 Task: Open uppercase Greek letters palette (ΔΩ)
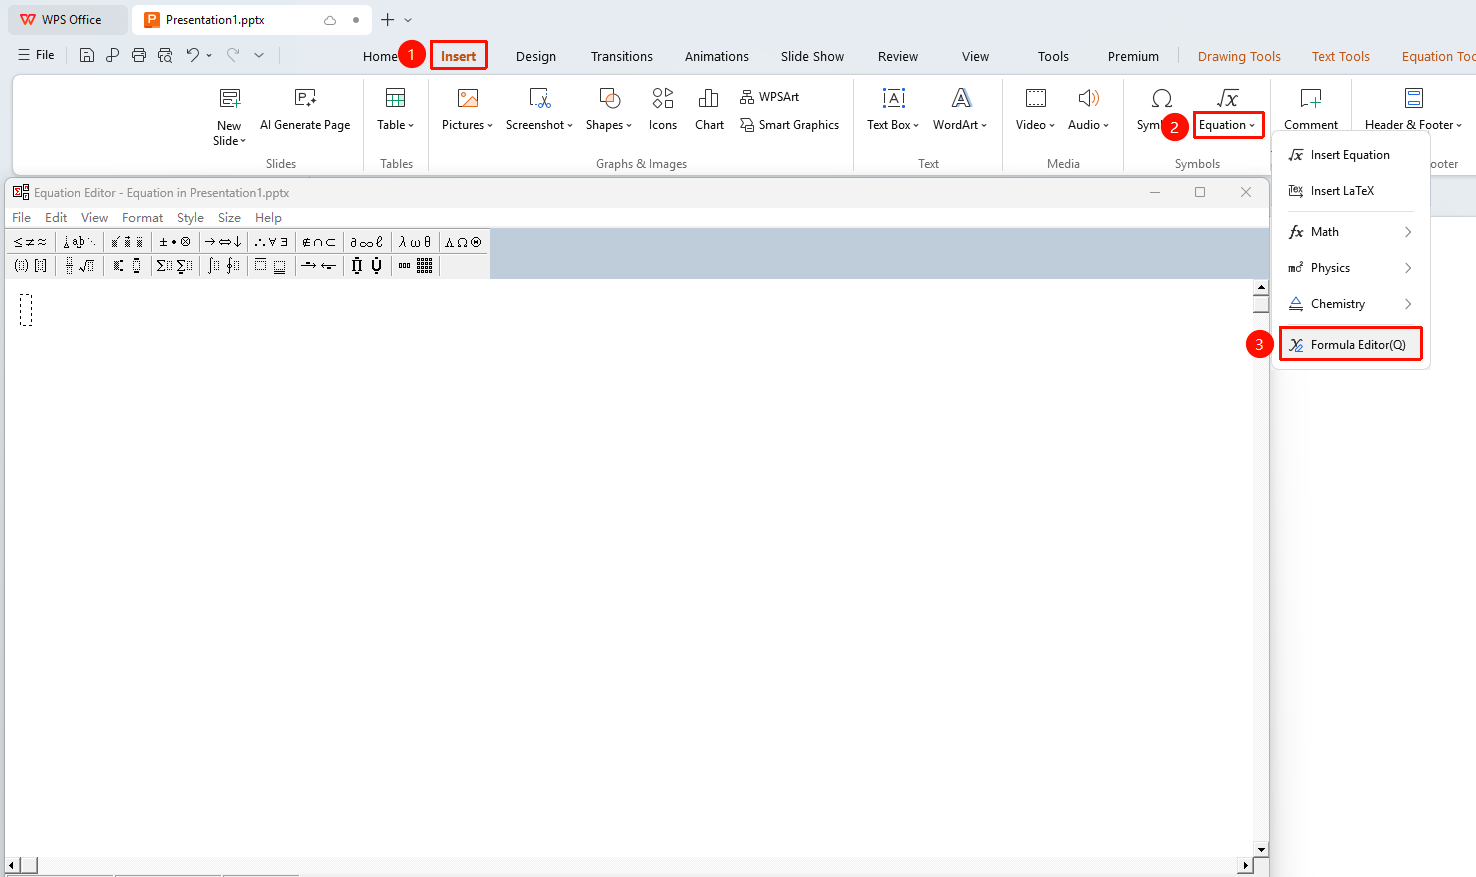(x=463, y=242)
